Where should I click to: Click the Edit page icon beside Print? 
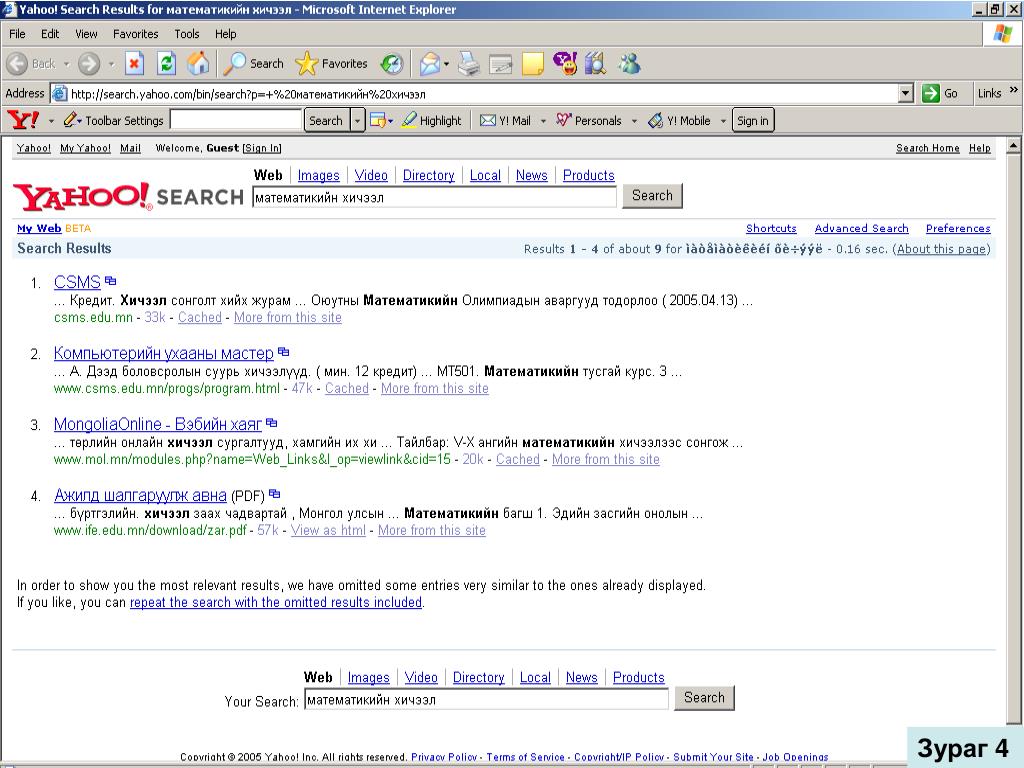click(500, 64)
